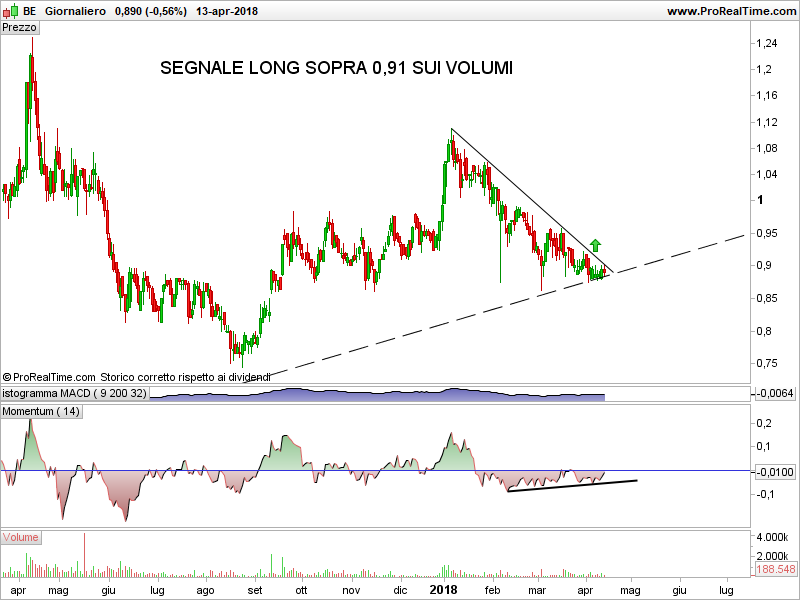This screenshot has width=800, height=600.
Task: Click the candlestick chart icon beside BE
Action: (11, 11)
